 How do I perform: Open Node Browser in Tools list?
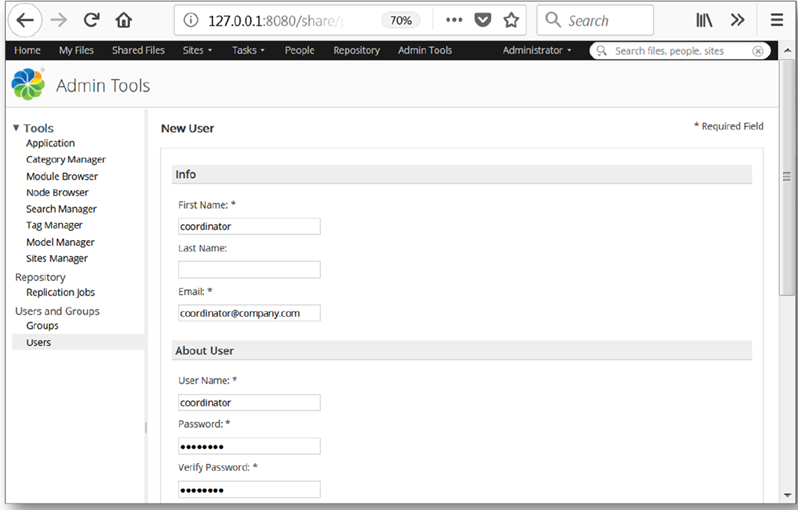(57, 193)
